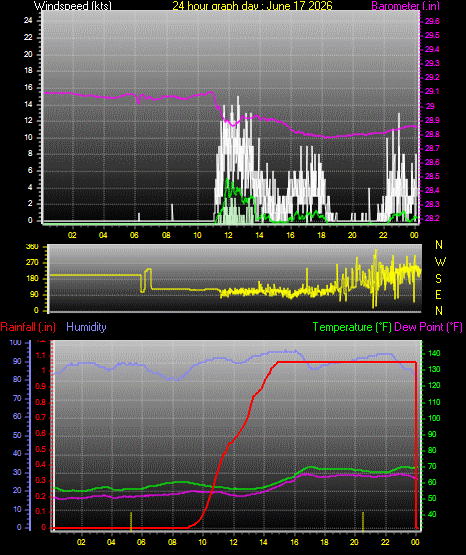
Task: Click the top "N" compass letter
Action: point(439,245)
